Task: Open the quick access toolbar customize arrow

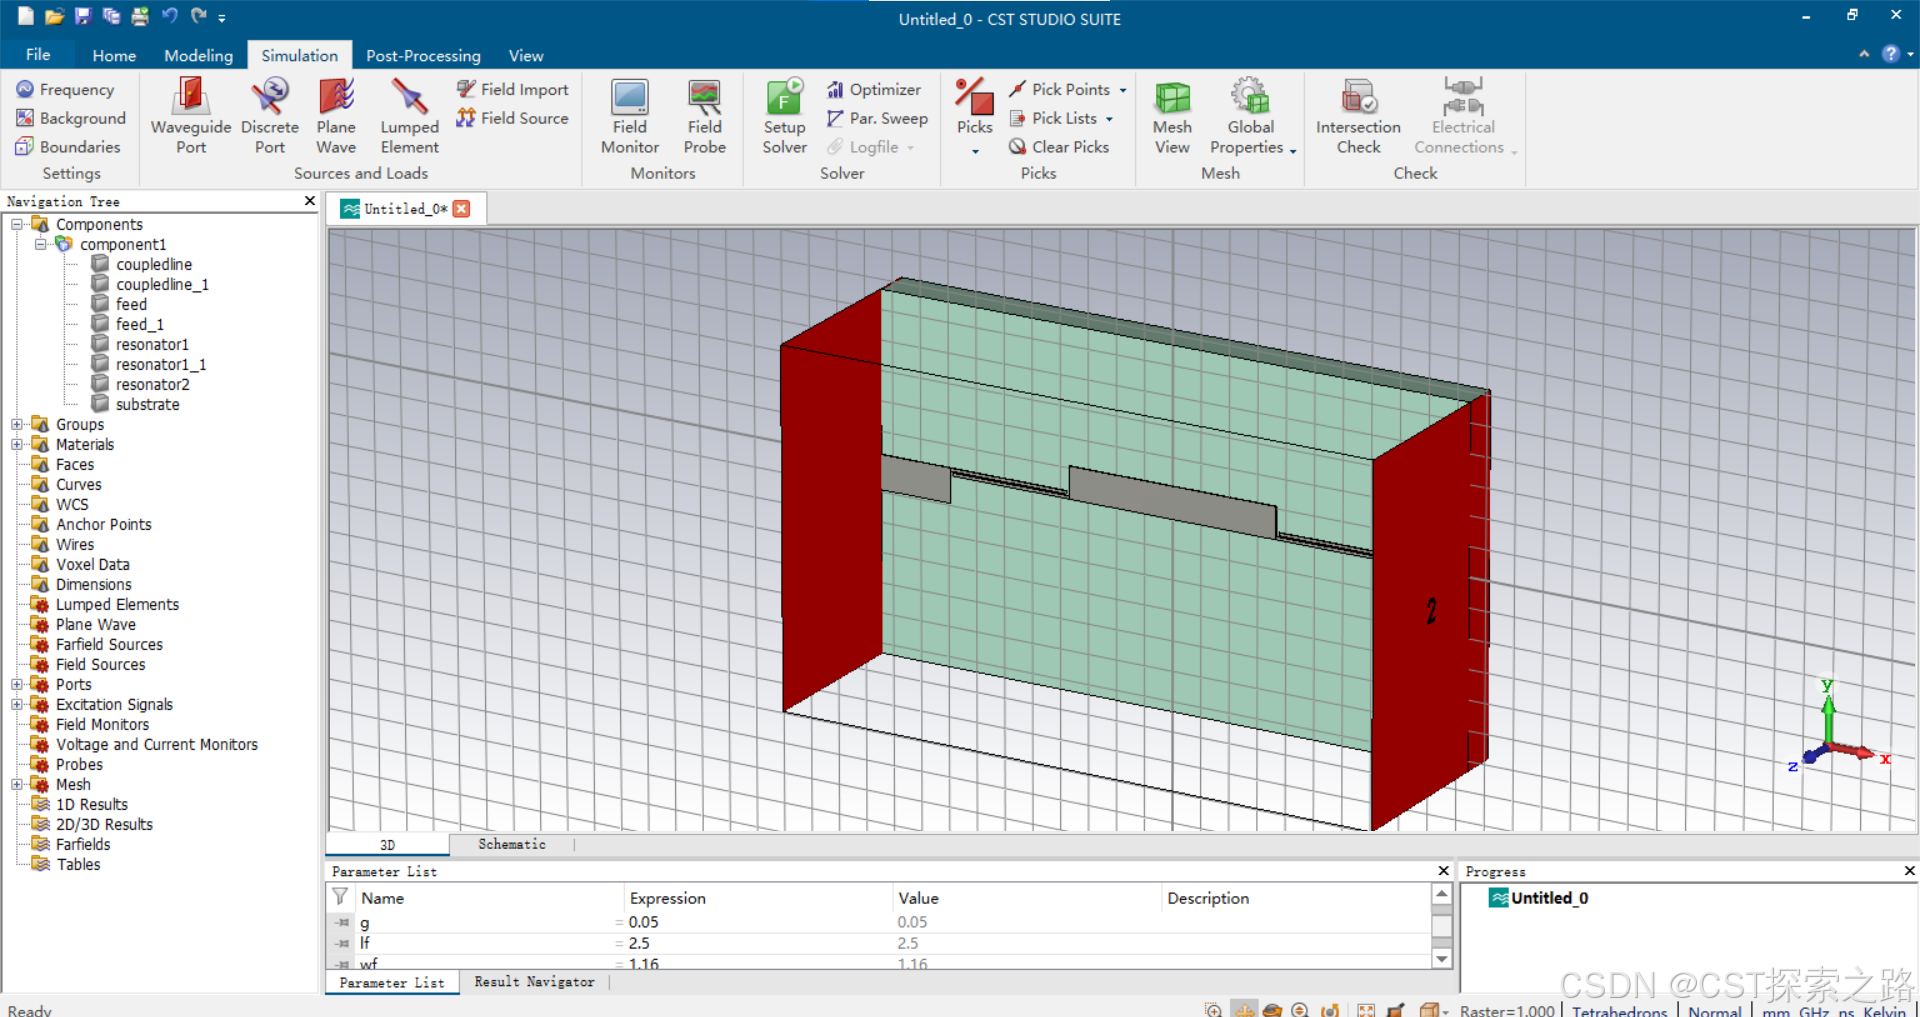Action: 222,17
